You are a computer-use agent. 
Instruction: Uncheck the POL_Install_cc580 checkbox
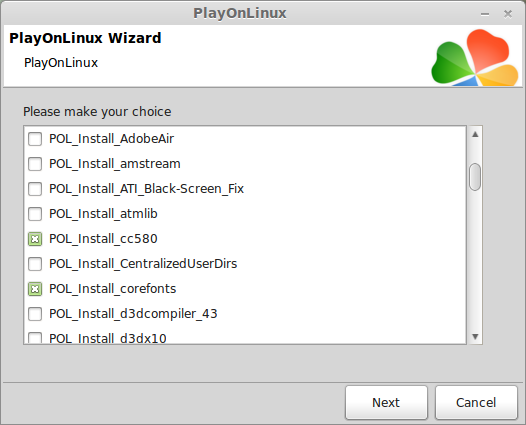point(35,239)
